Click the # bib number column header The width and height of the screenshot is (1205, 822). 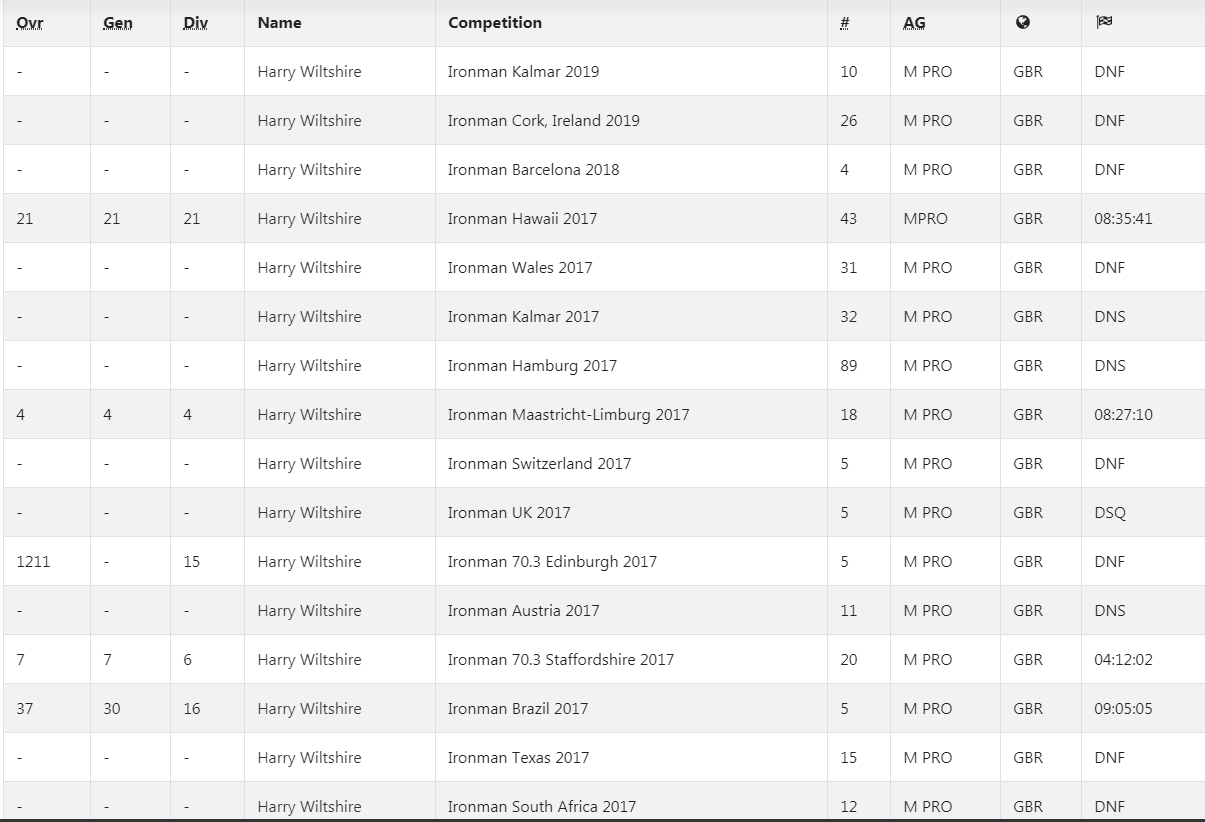pos(845,23)
